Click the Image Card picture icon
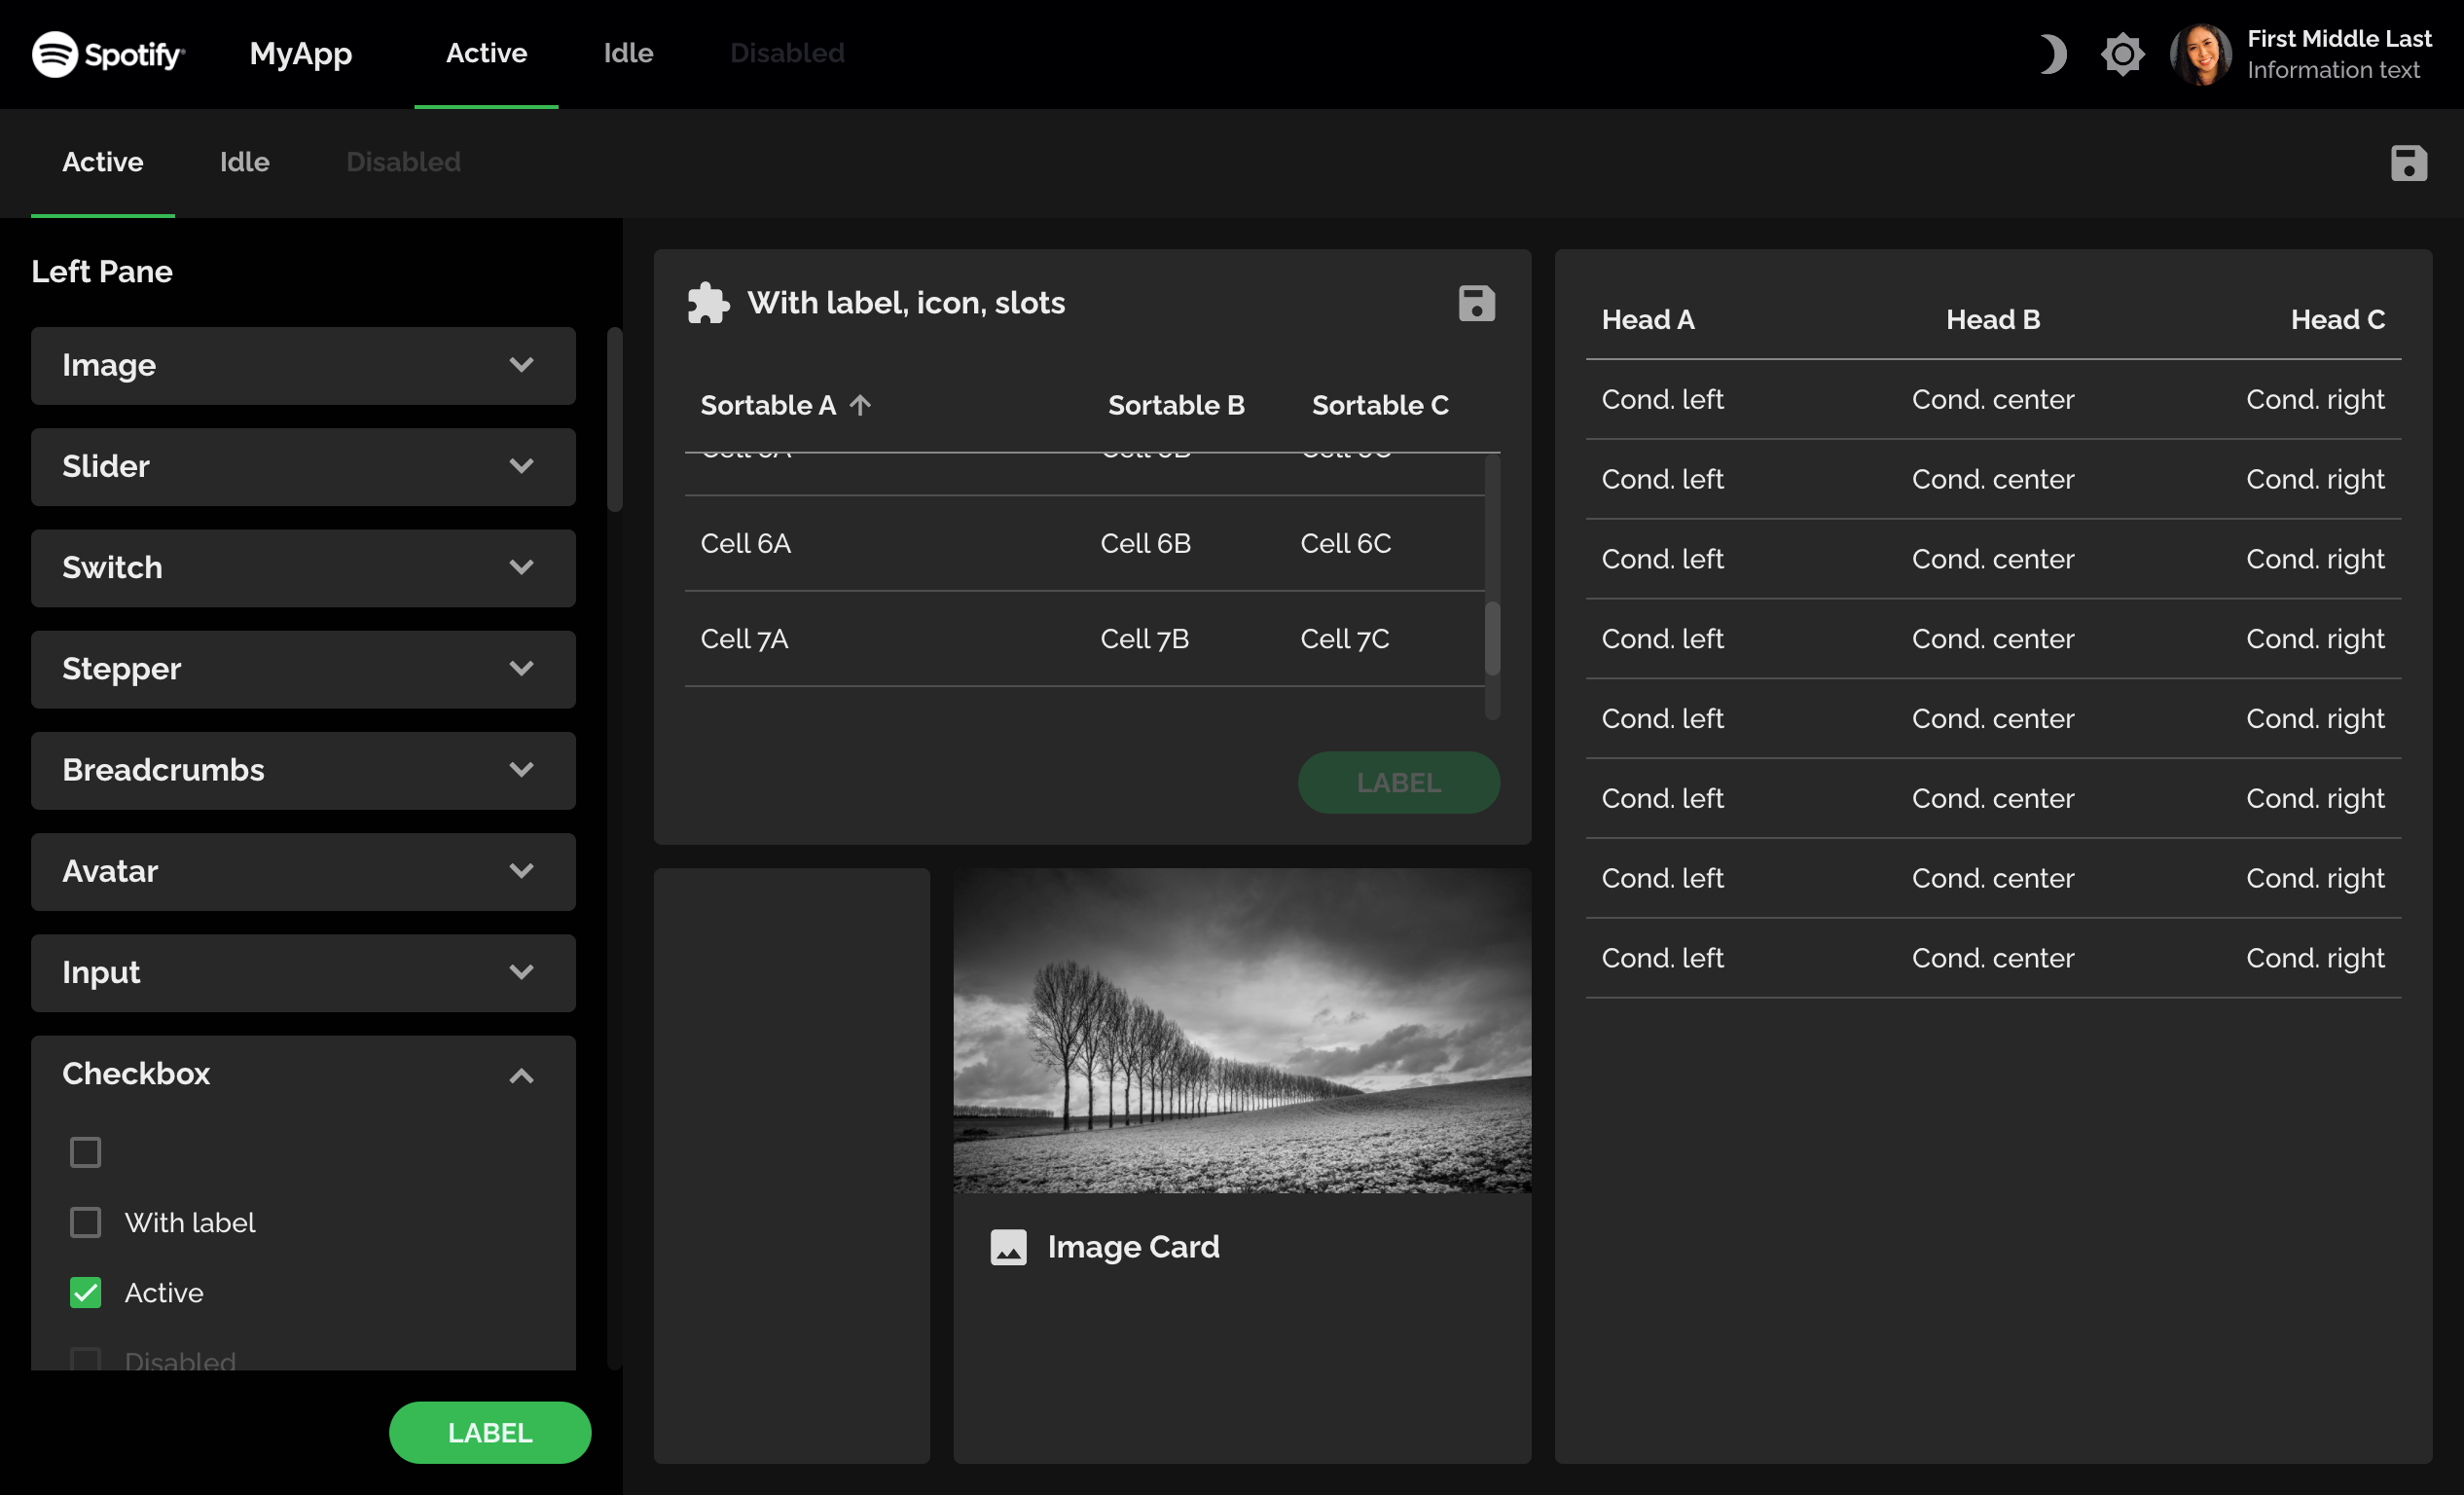This screenshot has width=2464, height=1495. [x=1008, y=1247]
